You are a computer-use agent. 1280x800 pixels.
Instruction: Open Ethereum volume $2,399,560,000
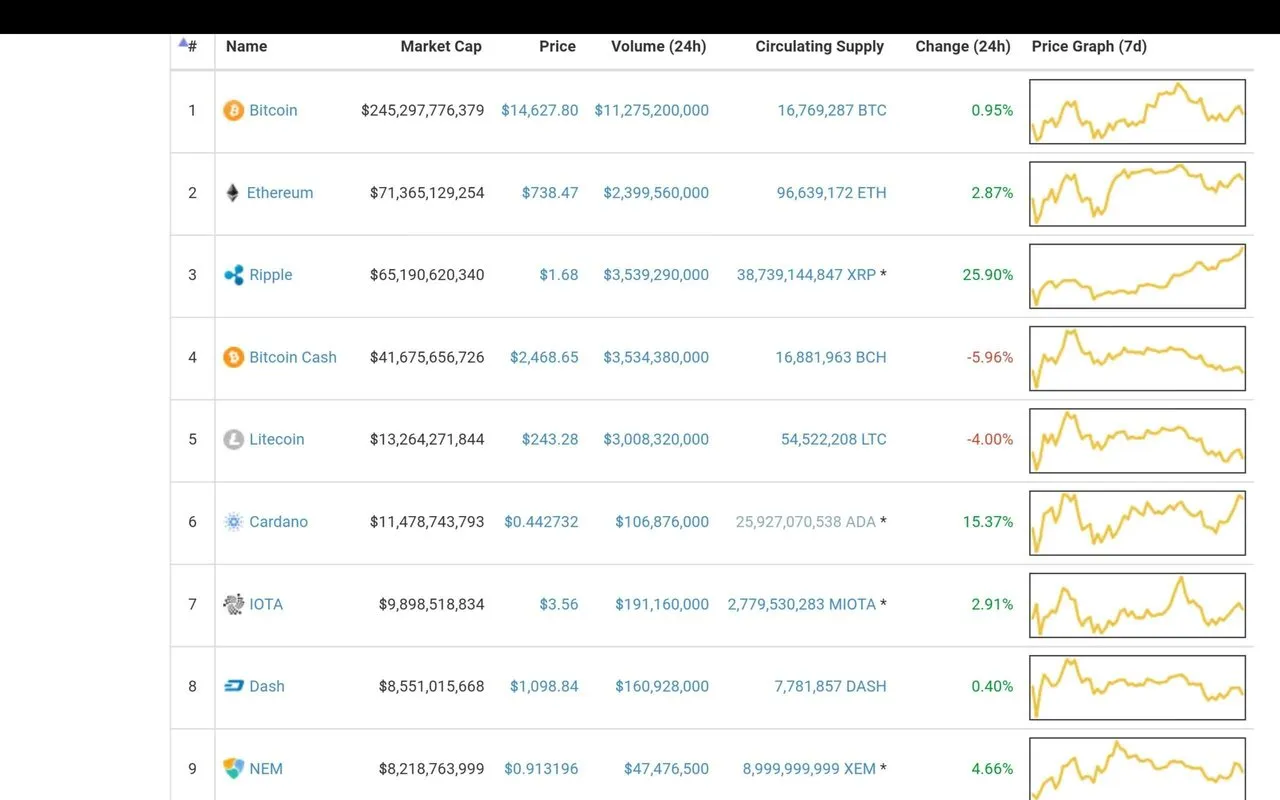656,193
